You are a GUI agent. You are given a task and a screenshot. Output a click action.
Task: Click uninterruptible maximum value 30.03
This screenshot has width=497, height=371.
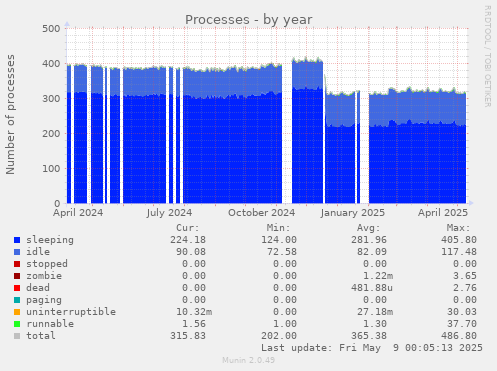tap(462, 312)
